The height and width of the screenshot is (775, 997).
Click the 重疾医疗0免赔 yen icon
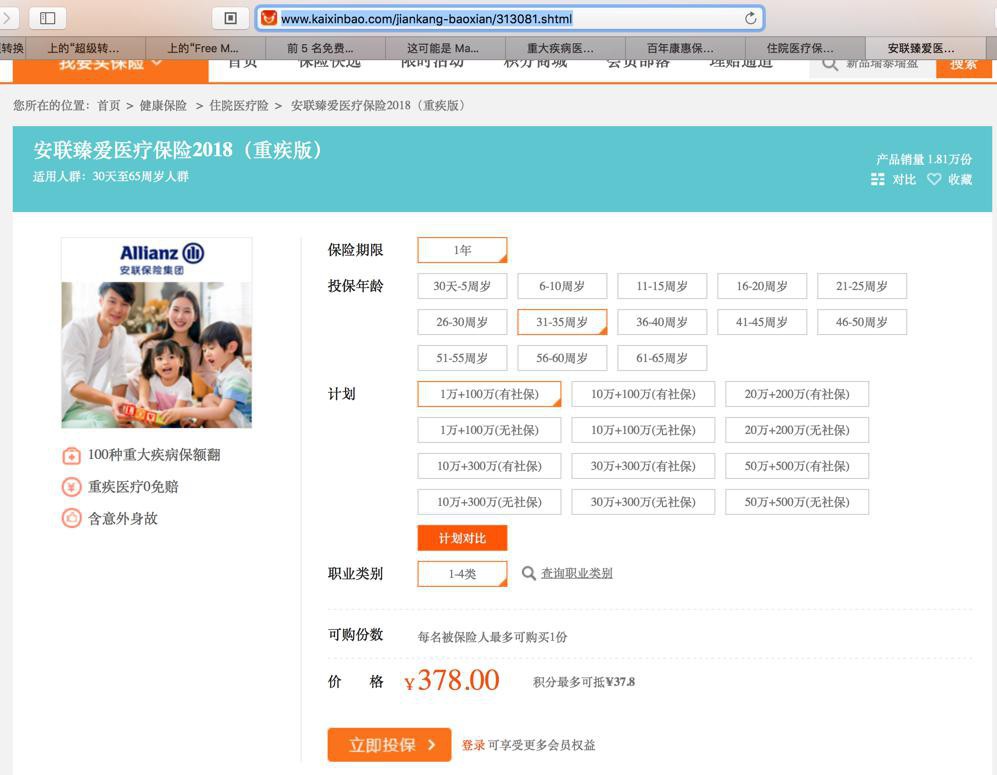pyautogui.click(x=71, y=487)
